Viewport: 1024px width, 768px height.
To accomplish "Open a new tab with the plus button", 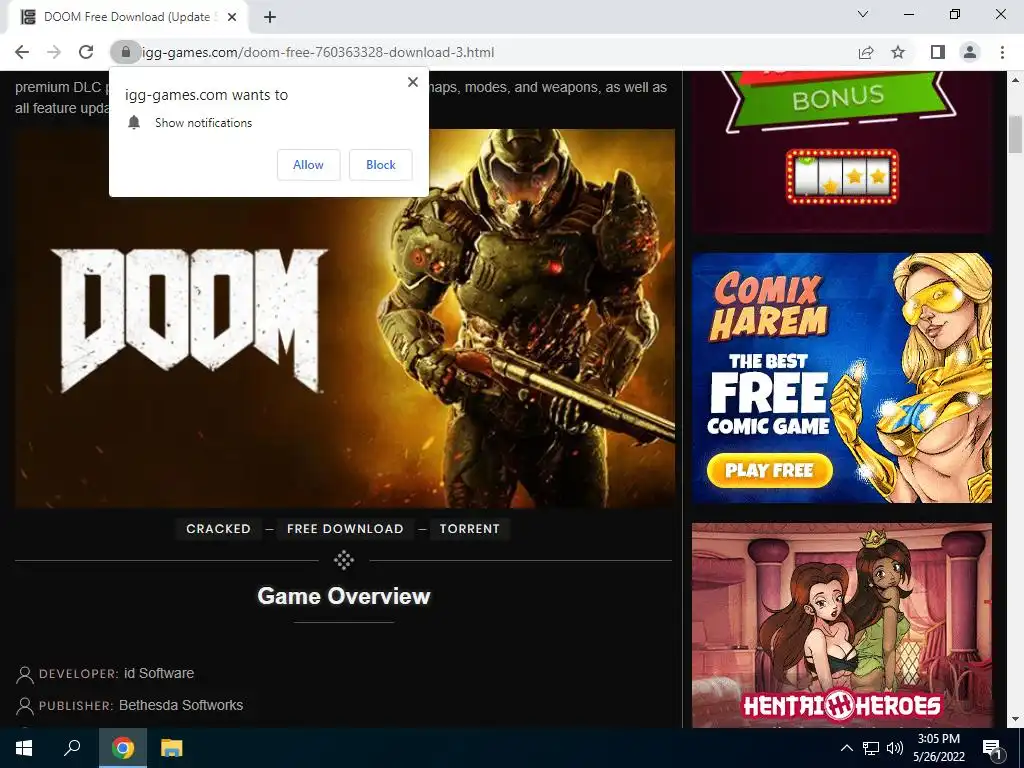I will coord(270,17).
